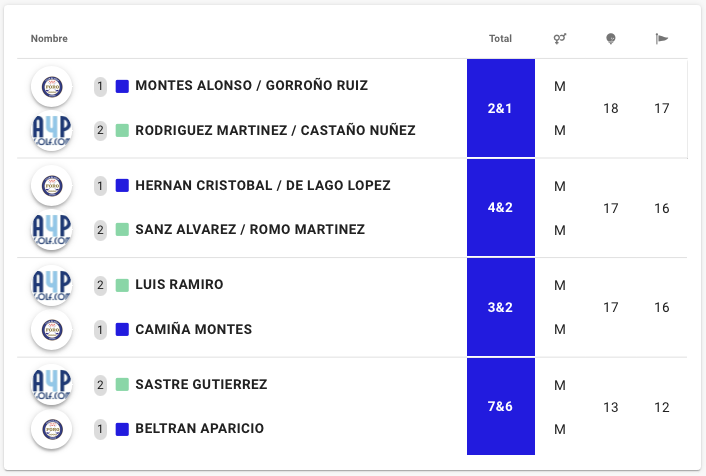Select the 3&2 match result cell

[500, 307]
